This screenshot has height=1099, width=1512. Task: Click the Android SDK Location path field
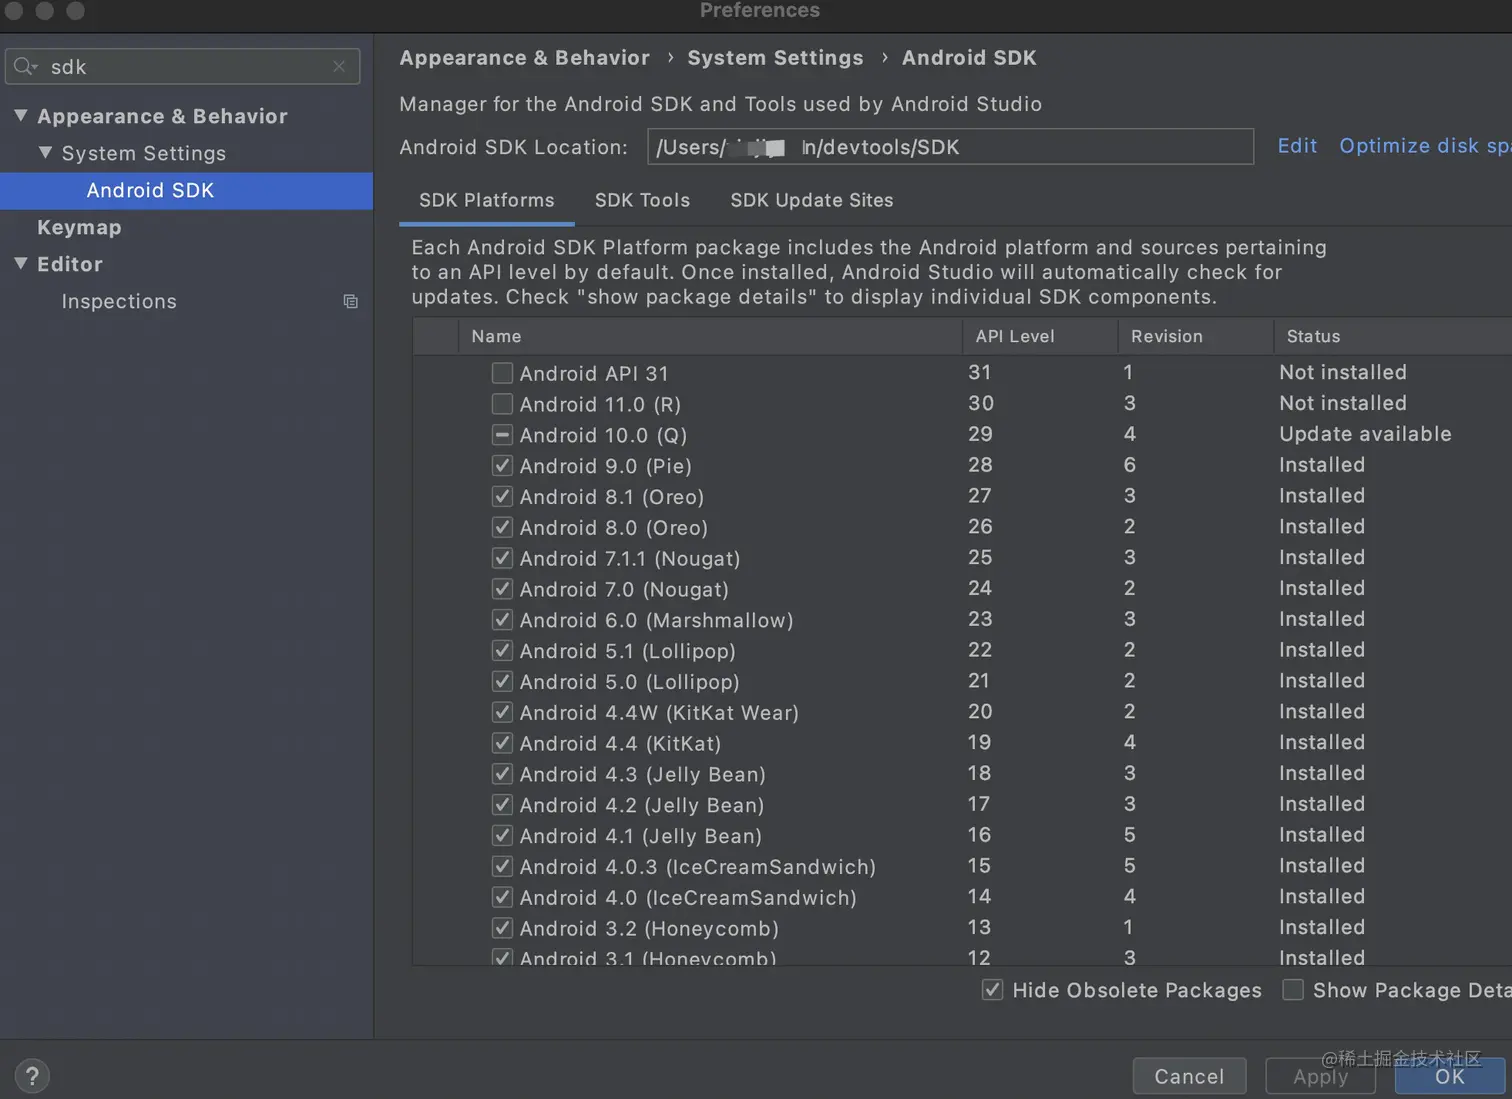950,147
